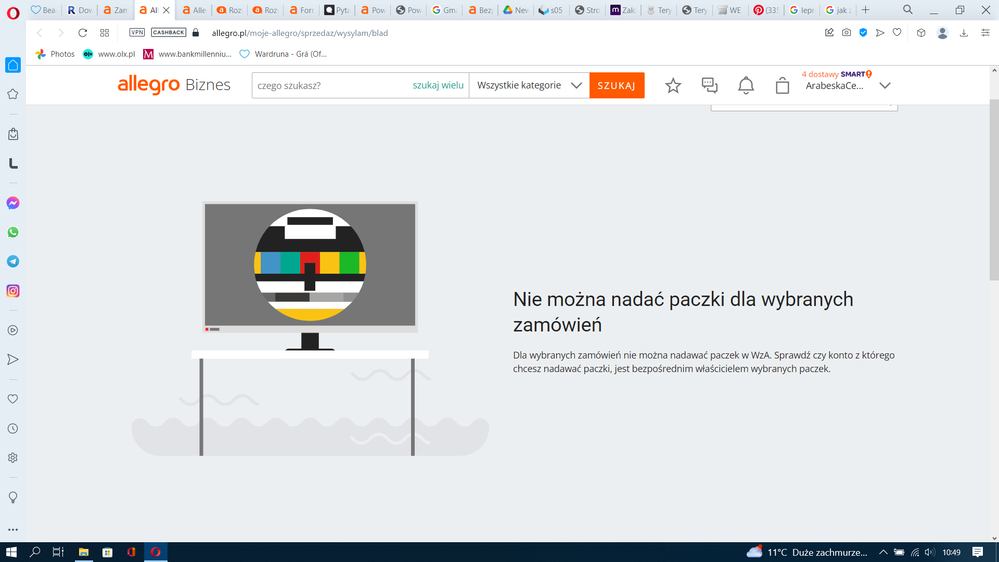Switch to the 's05' tab
This screenshot has width=999, height=562.
(550, 10)
